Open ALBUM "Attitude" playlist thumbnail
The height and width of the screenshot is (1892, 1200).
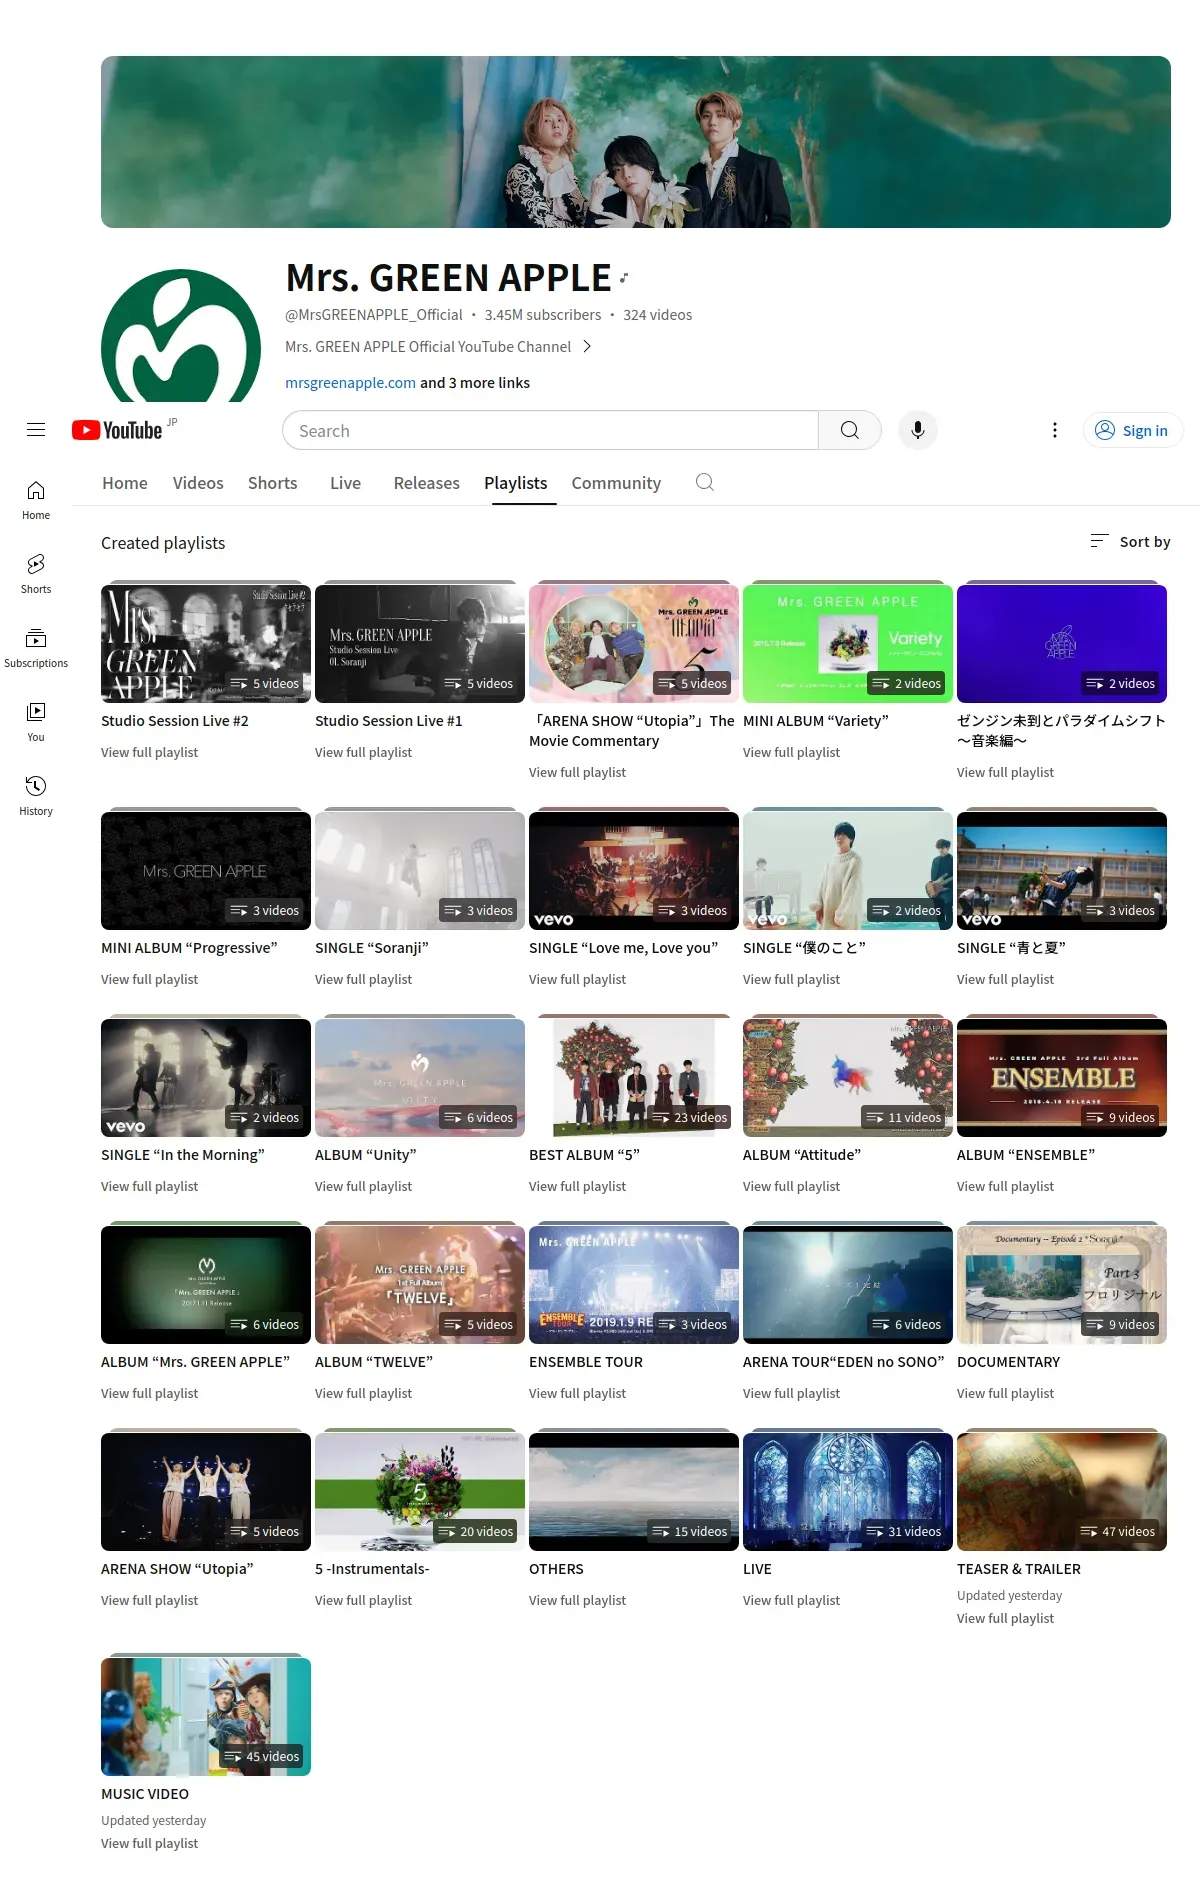click(848, 1077)
